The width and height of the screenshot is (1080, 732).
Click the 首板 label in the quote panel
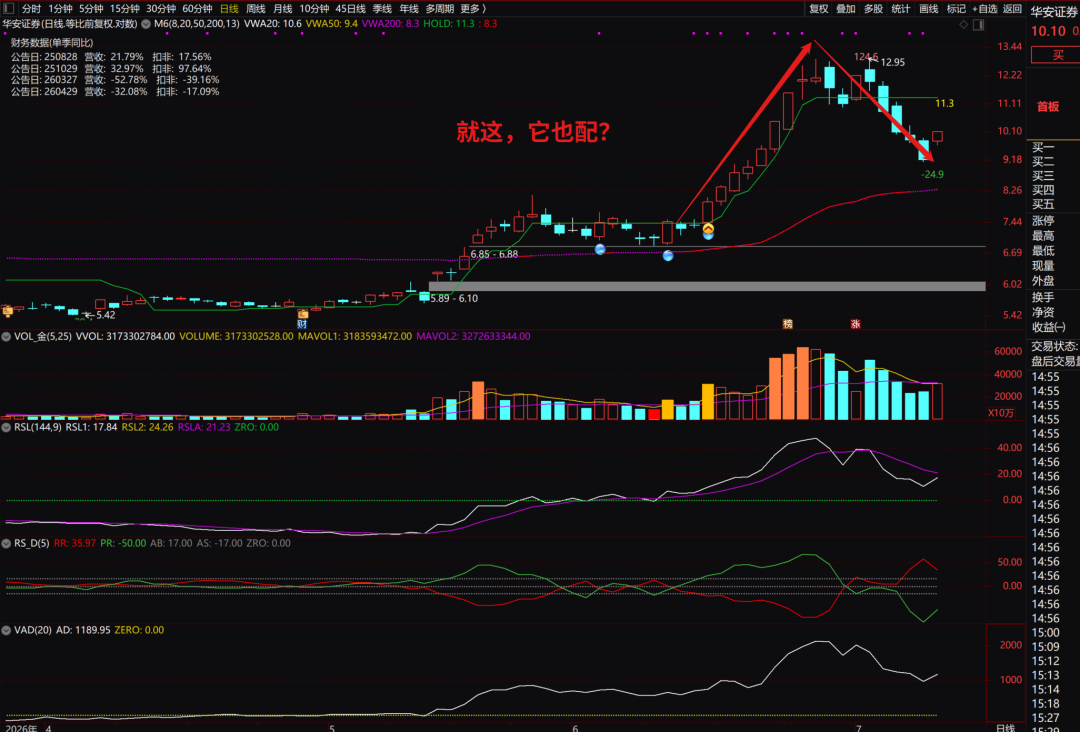click(1048, 107)
